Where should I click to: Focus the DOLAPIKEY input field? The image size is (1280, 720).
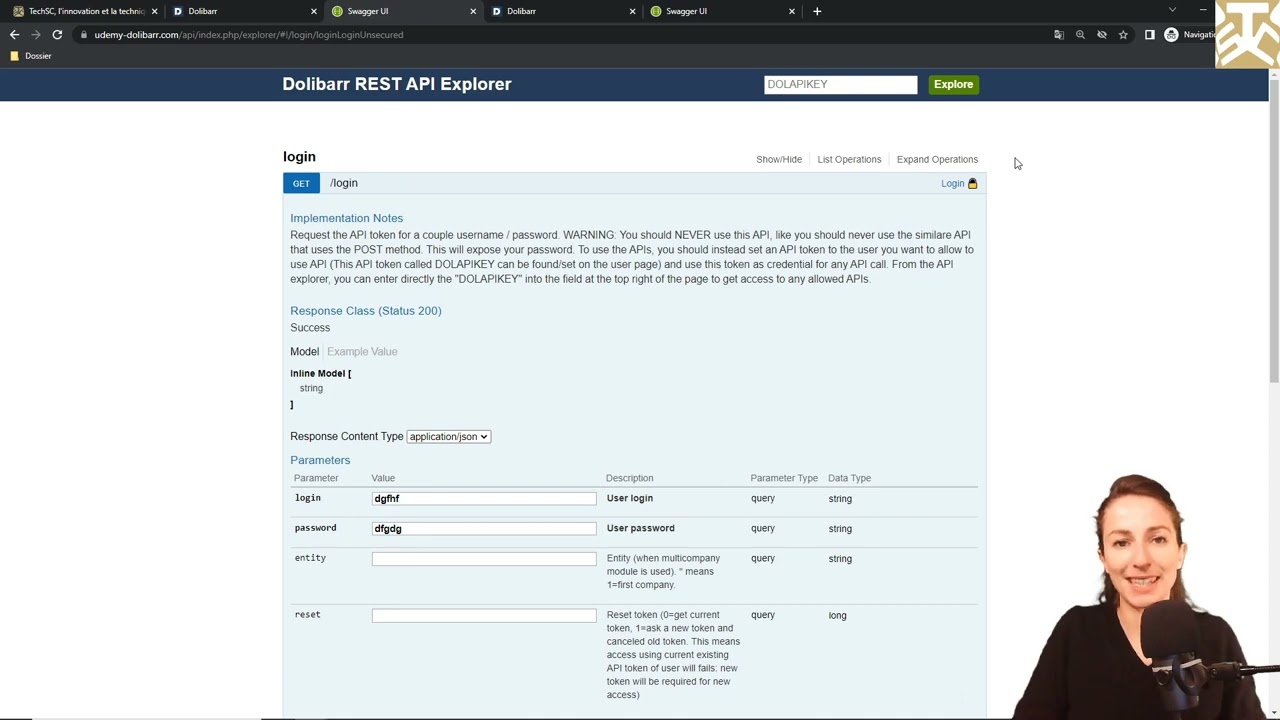(840, 84)
